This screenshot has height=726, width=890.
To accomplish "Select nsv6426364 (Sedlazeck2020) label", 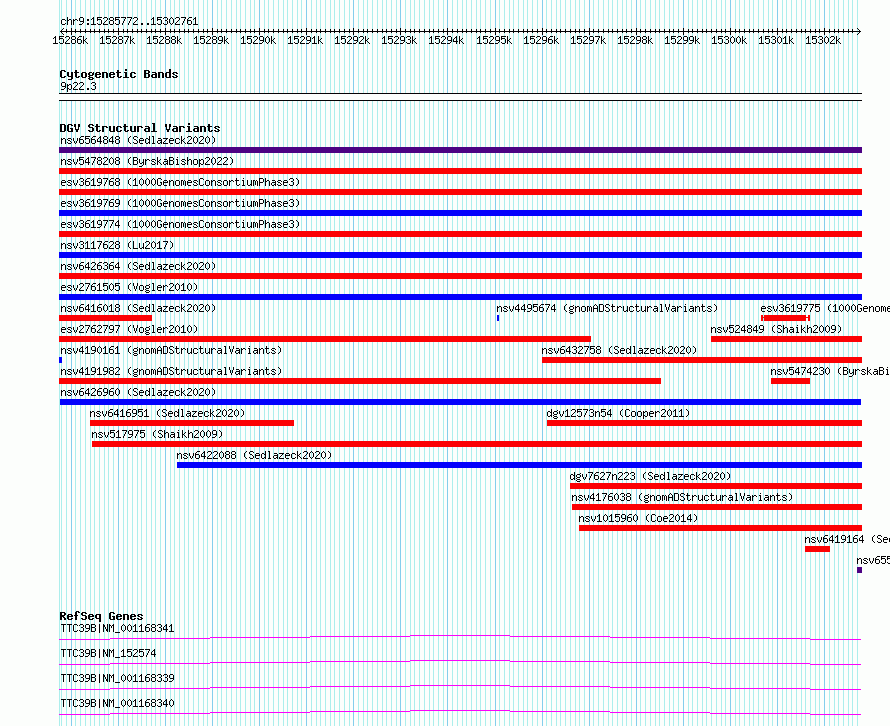I will tap(138, 266).
